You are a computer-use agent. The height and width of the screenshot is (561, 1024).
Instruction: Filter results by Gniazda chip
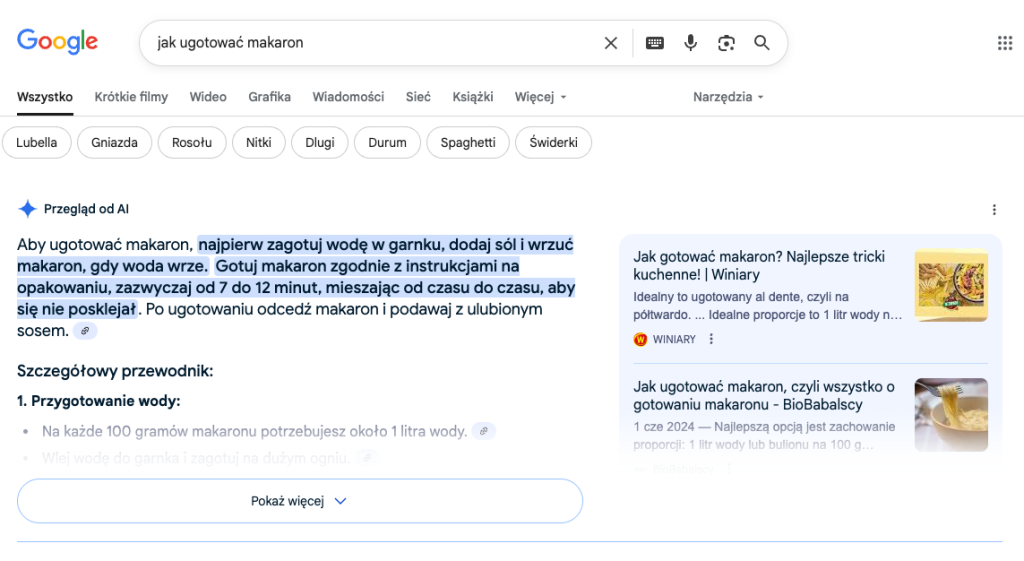pos(114,142)
